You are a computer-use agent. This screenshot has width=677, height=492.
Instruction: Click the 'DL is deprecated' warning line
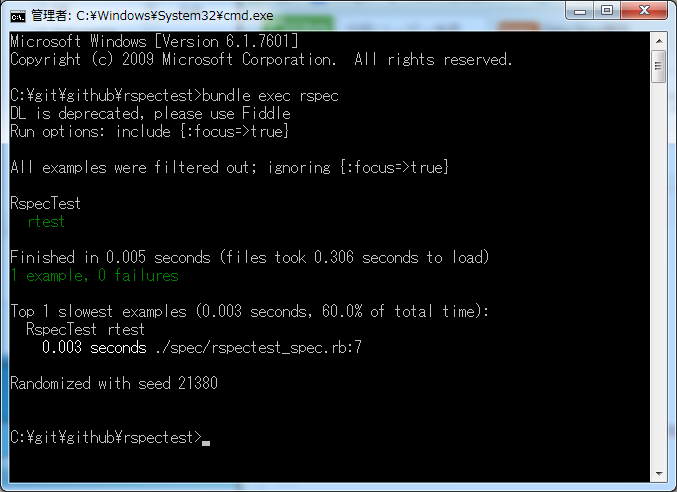pyautogui.click(x=150, y=114)
